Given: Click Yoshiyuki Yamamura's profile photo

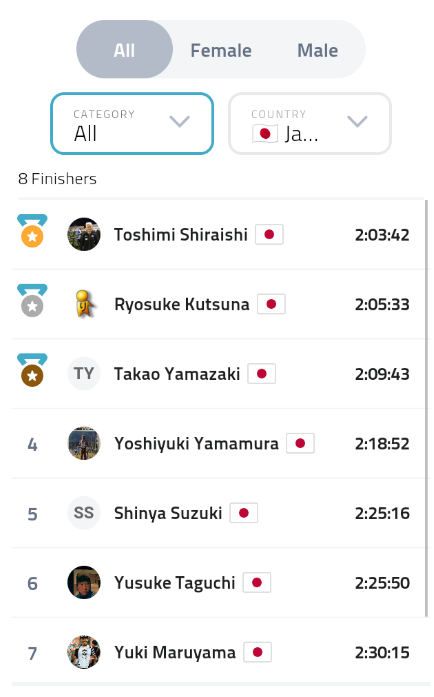Looking at the screenshot, I should tap(84, 443).
